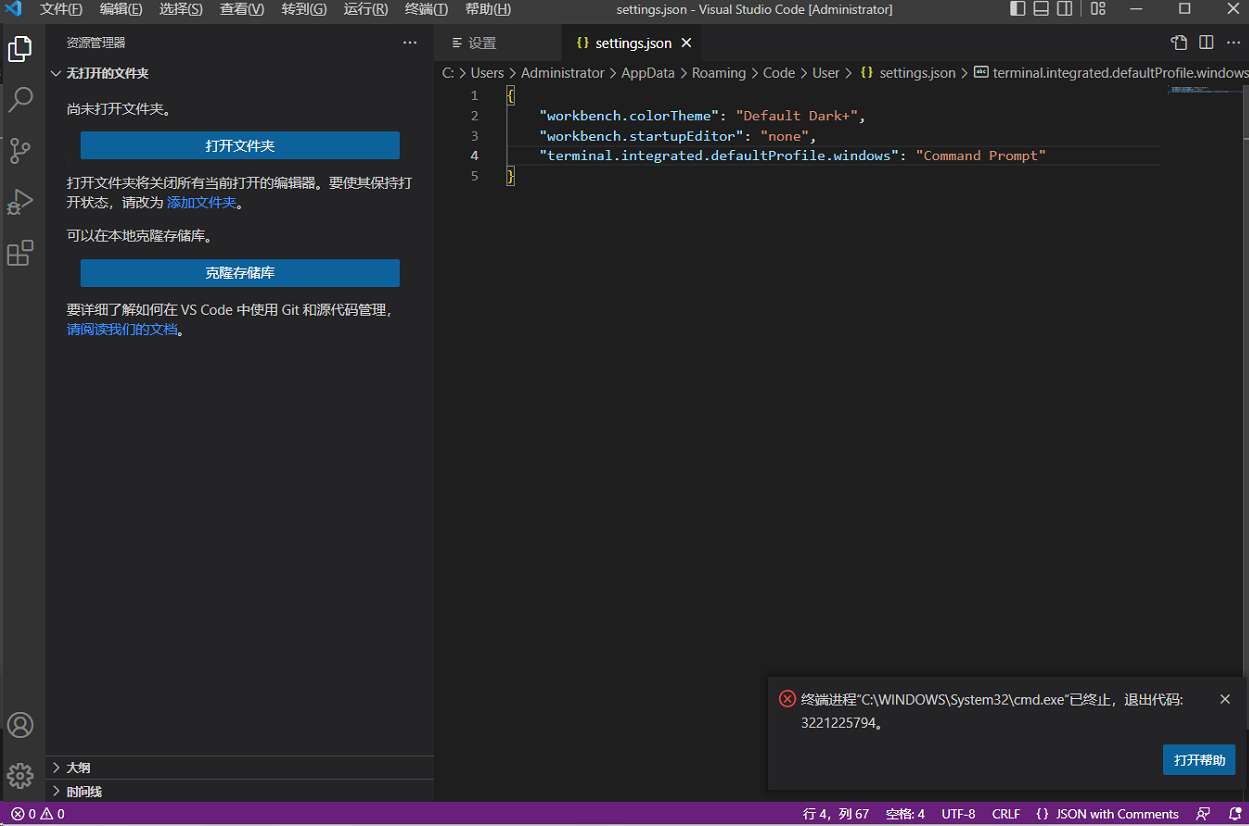Click the 打开帮助 button in notification

click(x=1199, y=760)
